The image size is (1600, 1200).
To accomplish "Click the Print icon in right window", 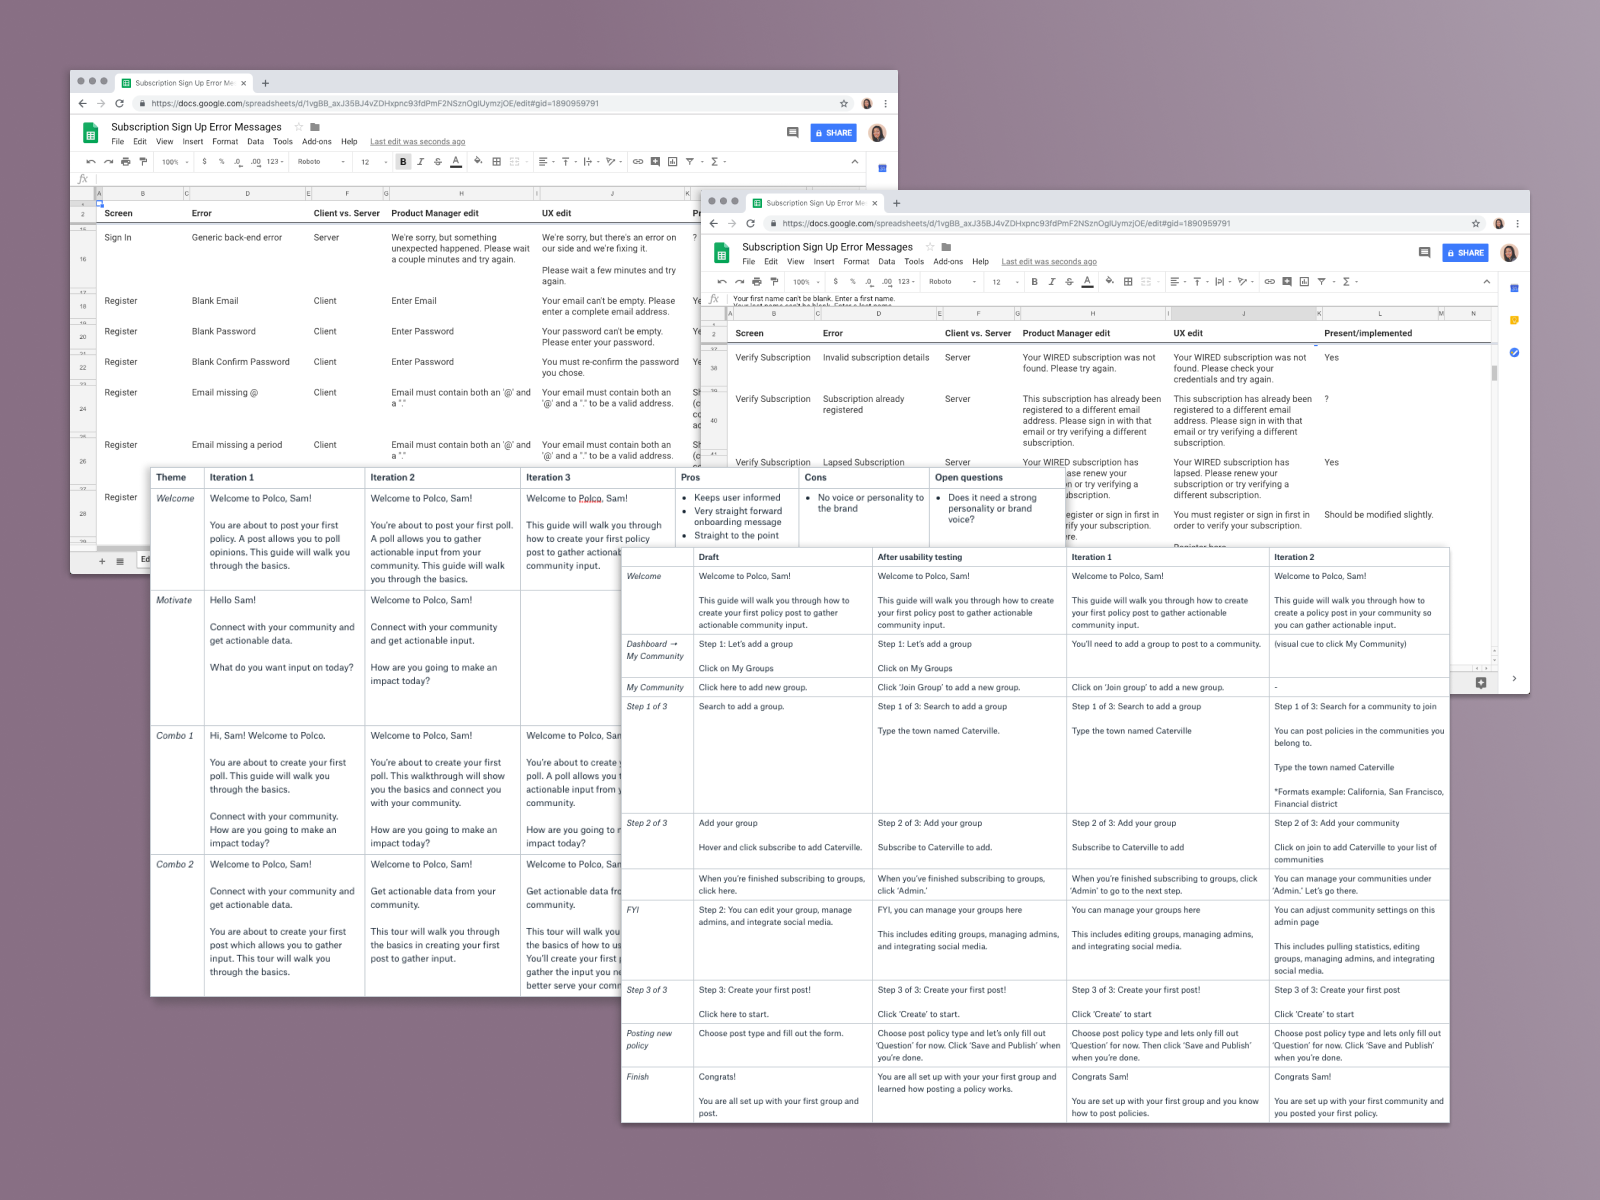I will coord(756,281).
